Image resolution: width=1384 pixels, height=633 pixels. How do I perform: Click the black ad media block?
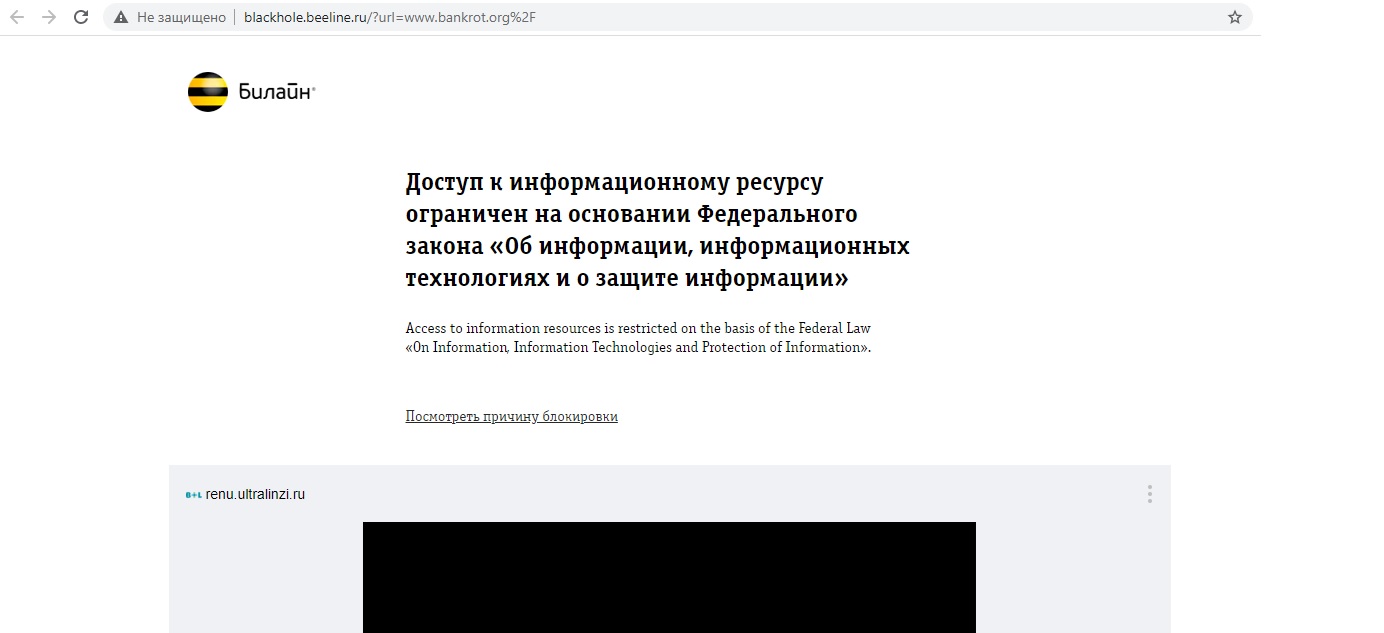[x=669, y=577]
